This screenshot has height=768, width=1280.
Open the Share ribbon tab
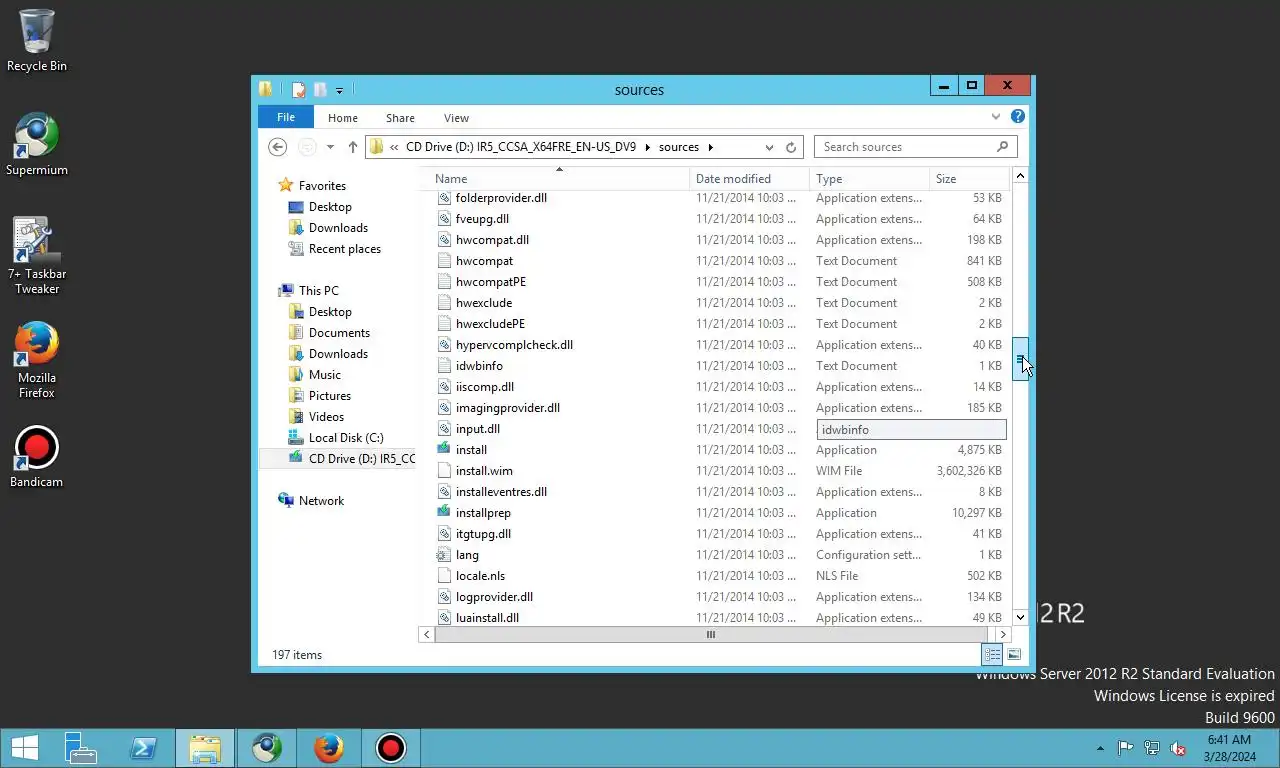tap(400, 118)
